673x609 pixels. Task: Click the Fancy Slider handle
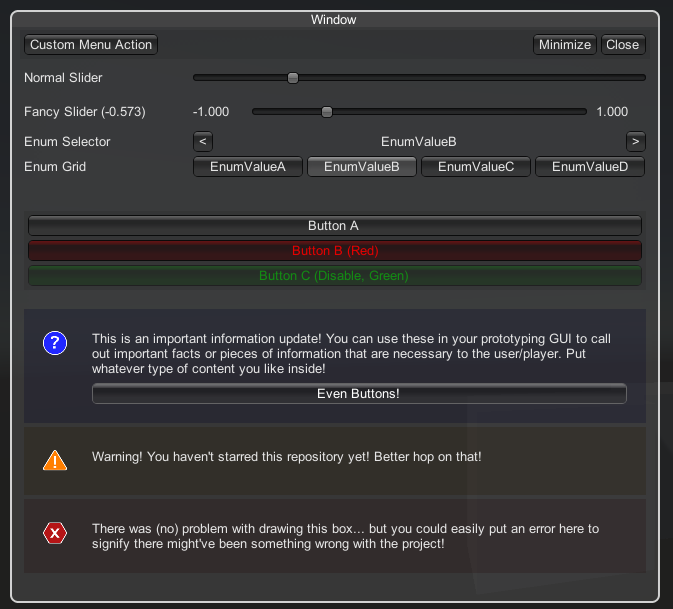tap(327, 112)
